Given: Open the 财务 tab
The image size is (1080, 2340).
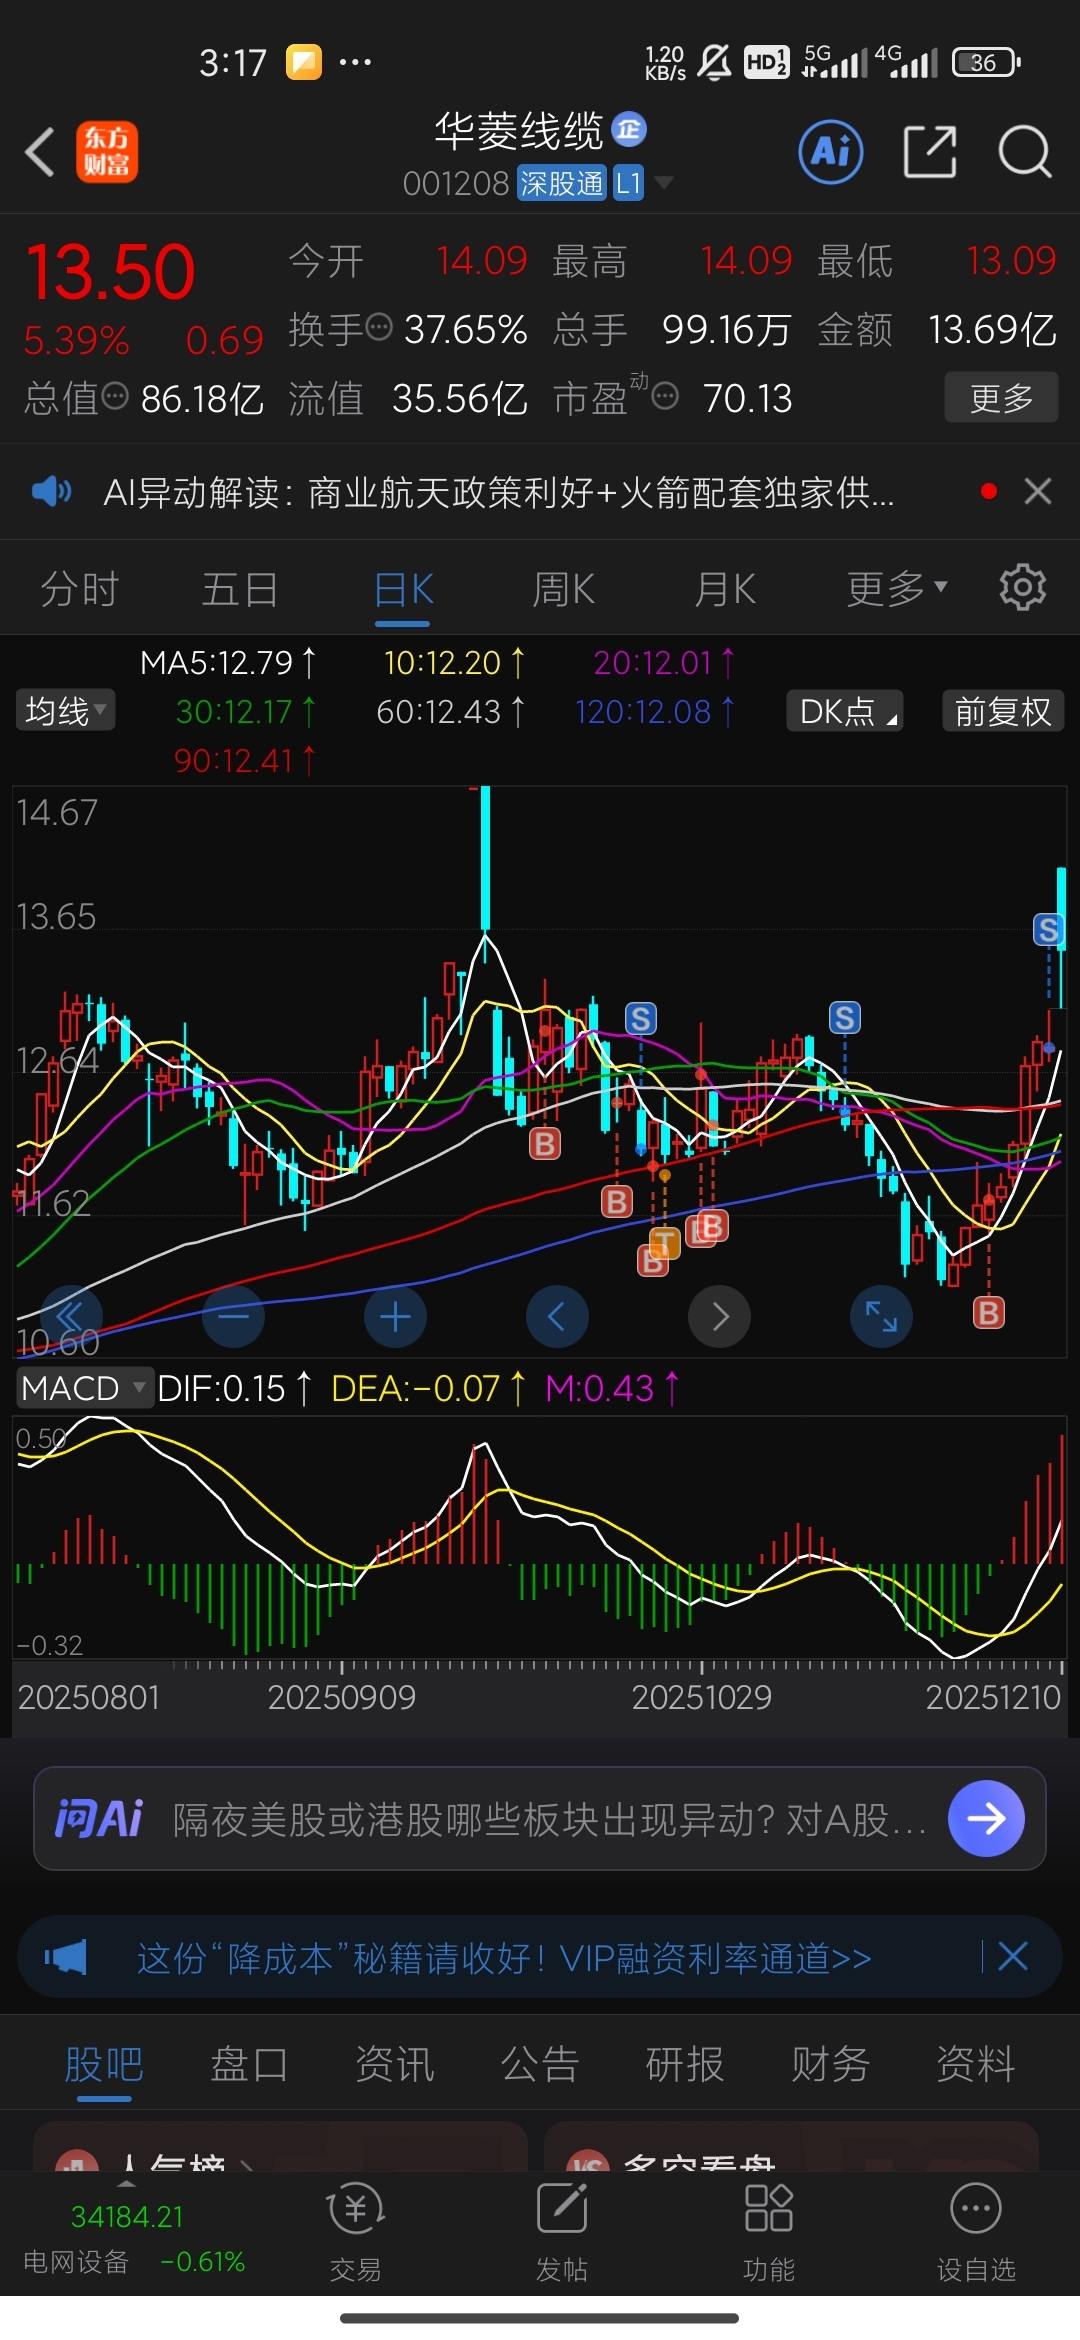Looking at the screenshot, I should (830, 2063).
